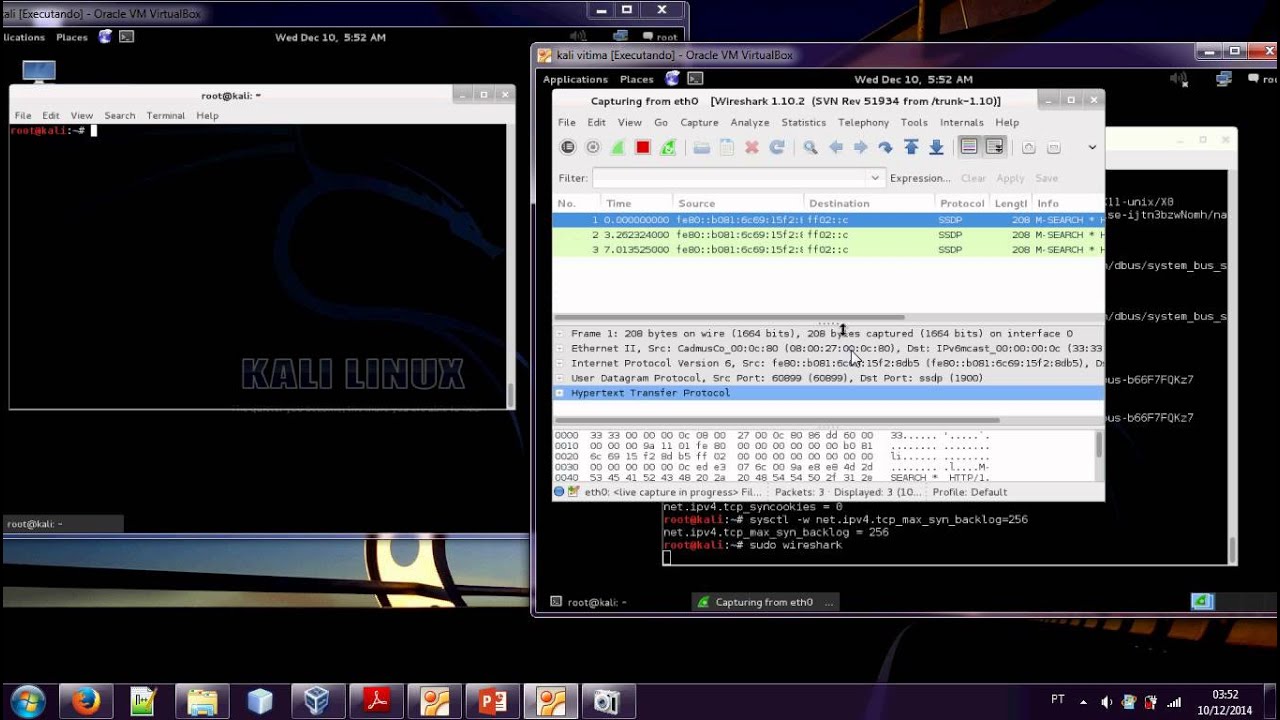
Task: Expand the Hypertext Transfer Protocol row
Action: coord(560,393)
